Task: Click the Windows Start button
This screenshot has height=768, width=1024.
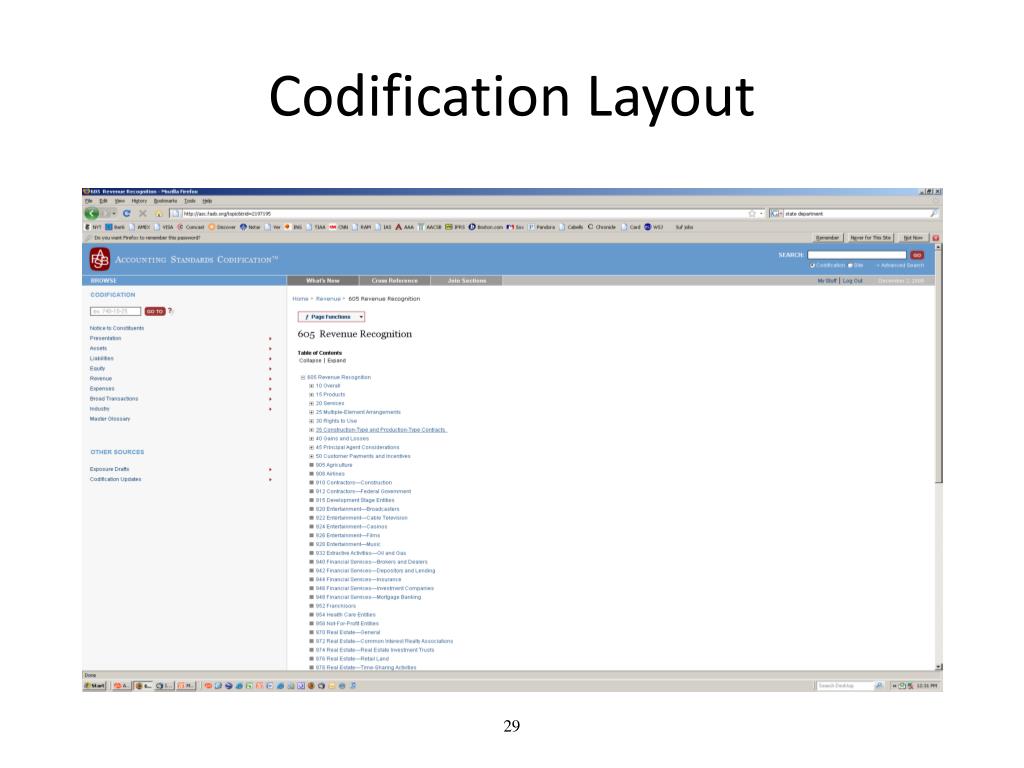Action: click(95, 686)
